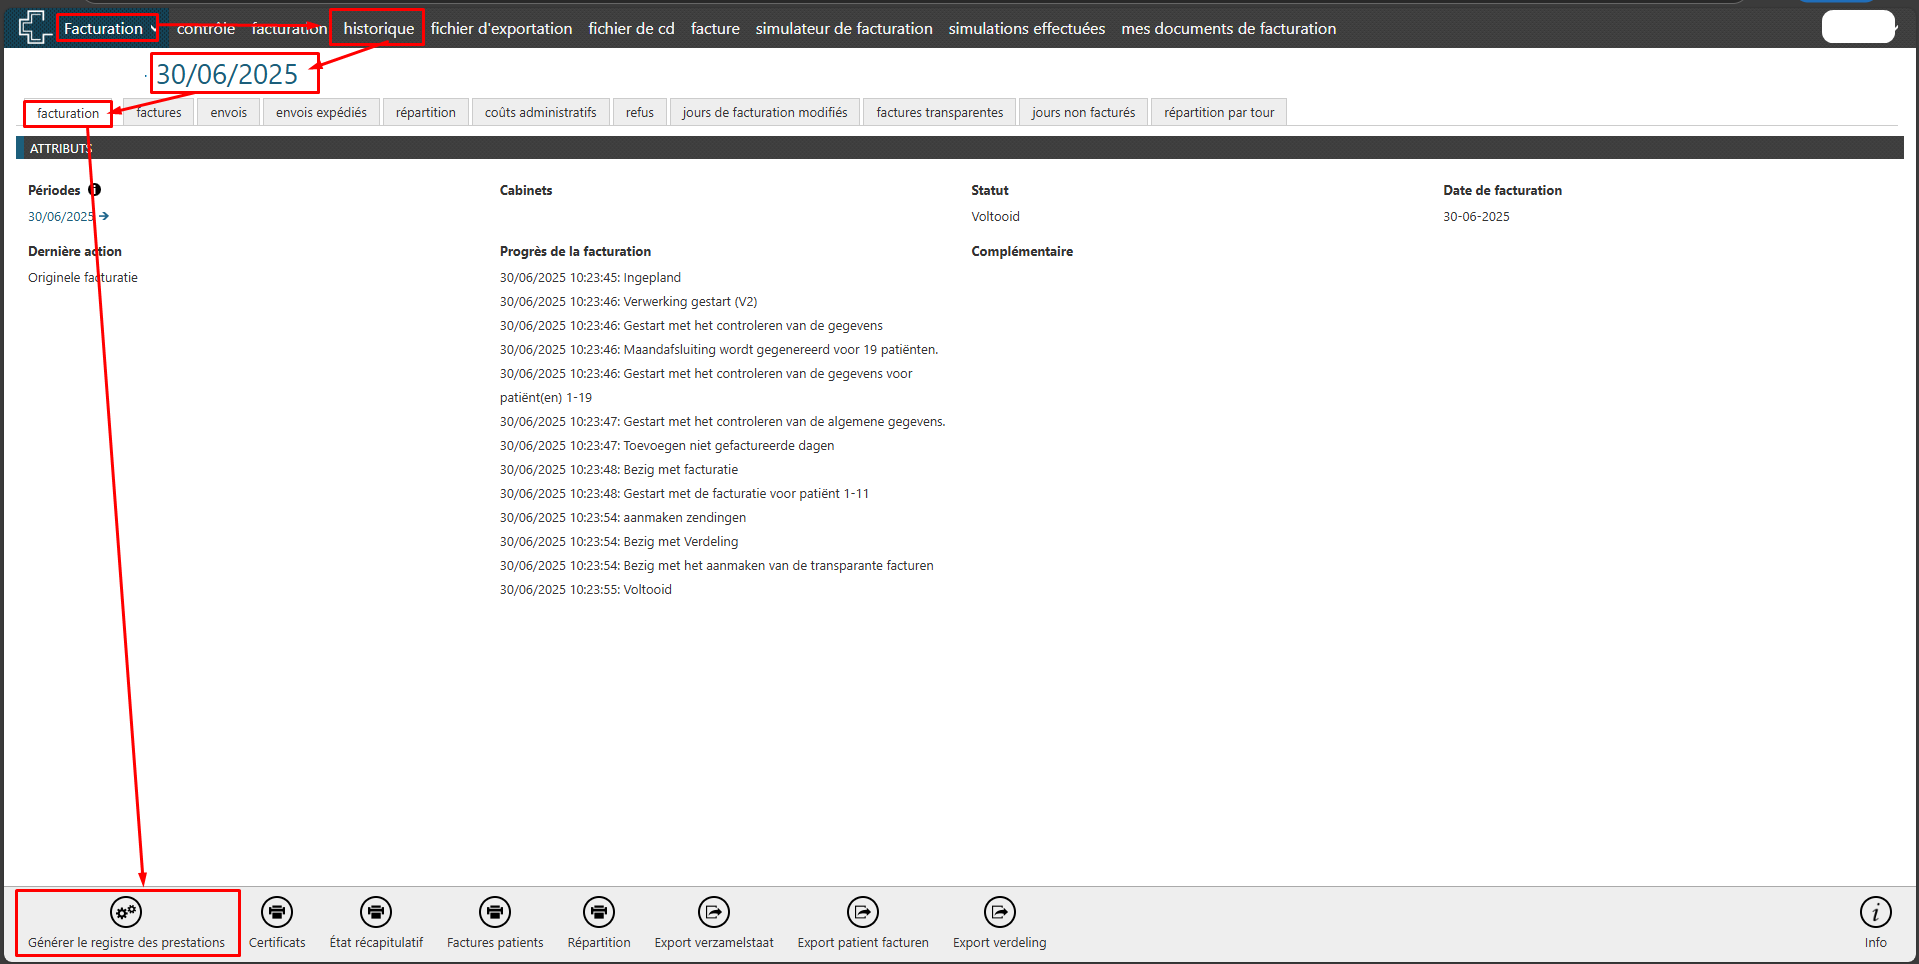1919x964 pixels.
Task: Switch to the répartition tab
Action: pyautogui.click(x=425, y=112)
